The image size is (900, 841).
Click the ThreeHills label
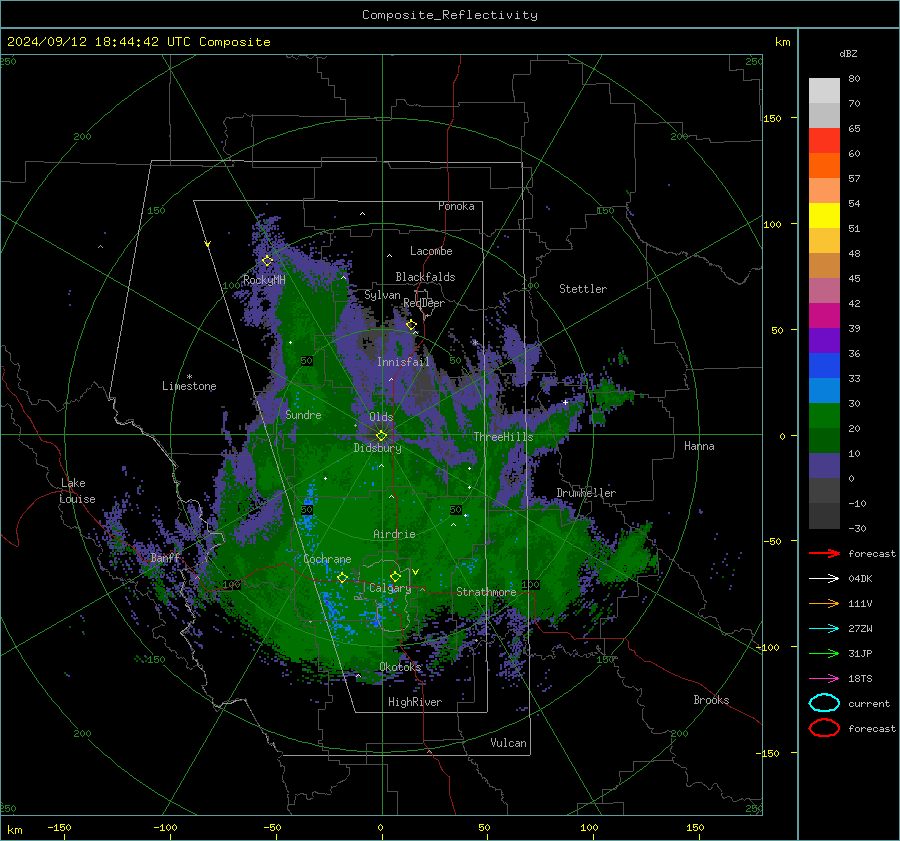503,437
